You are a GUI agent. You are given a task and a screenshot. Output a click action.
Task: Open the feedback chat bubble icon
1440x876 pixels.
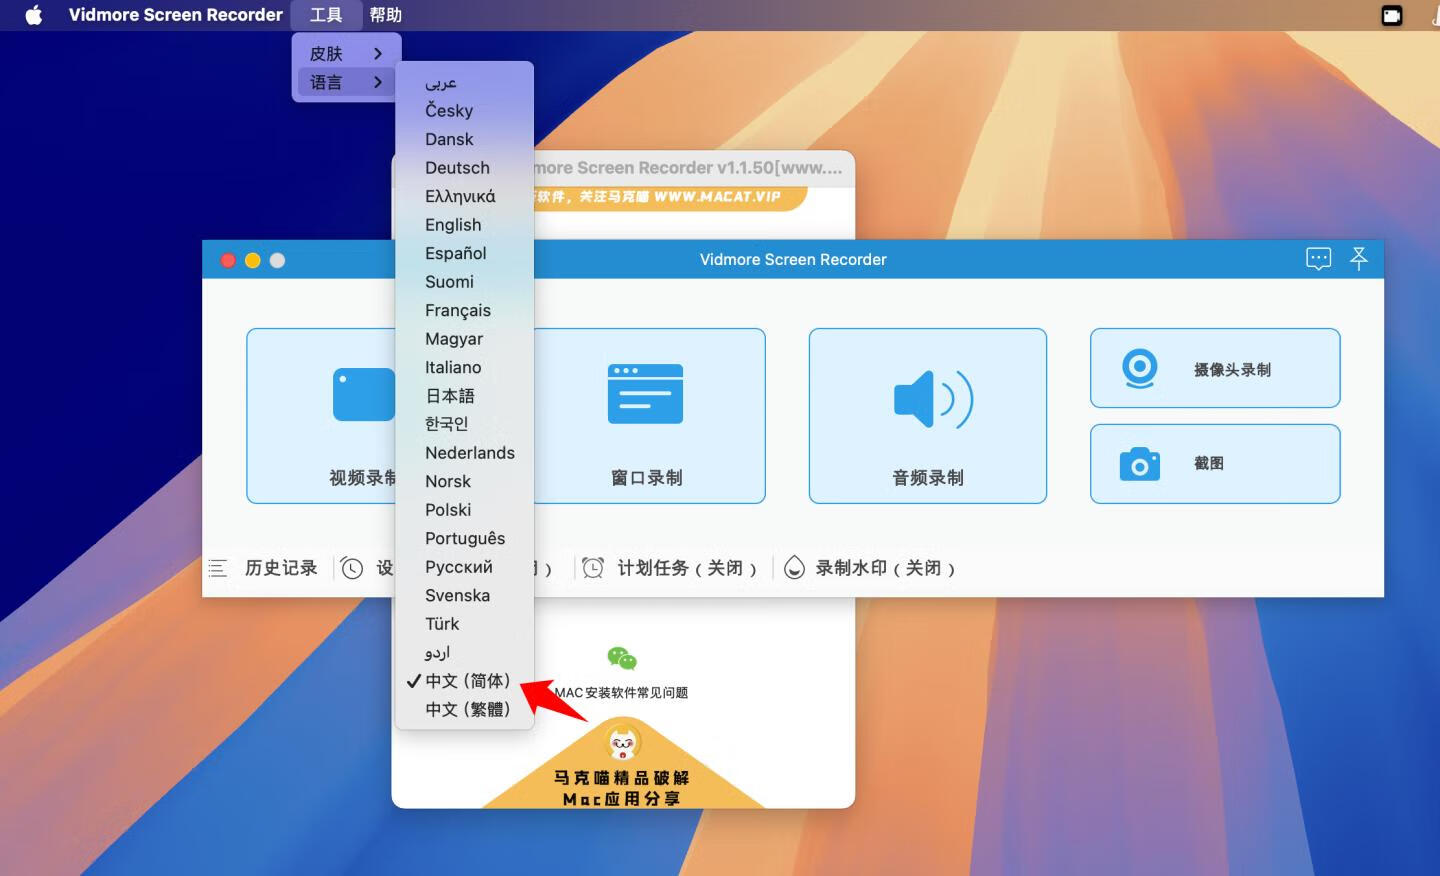1318,259
